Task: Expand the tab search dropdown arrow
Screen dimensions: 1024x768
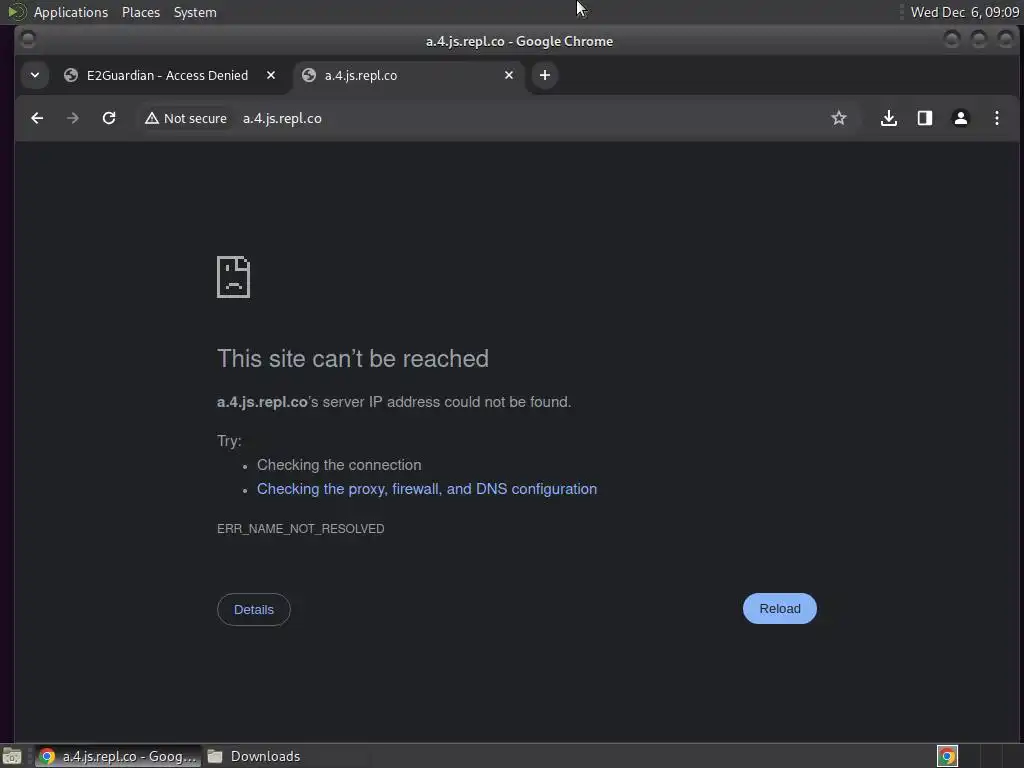Action: 35,75
